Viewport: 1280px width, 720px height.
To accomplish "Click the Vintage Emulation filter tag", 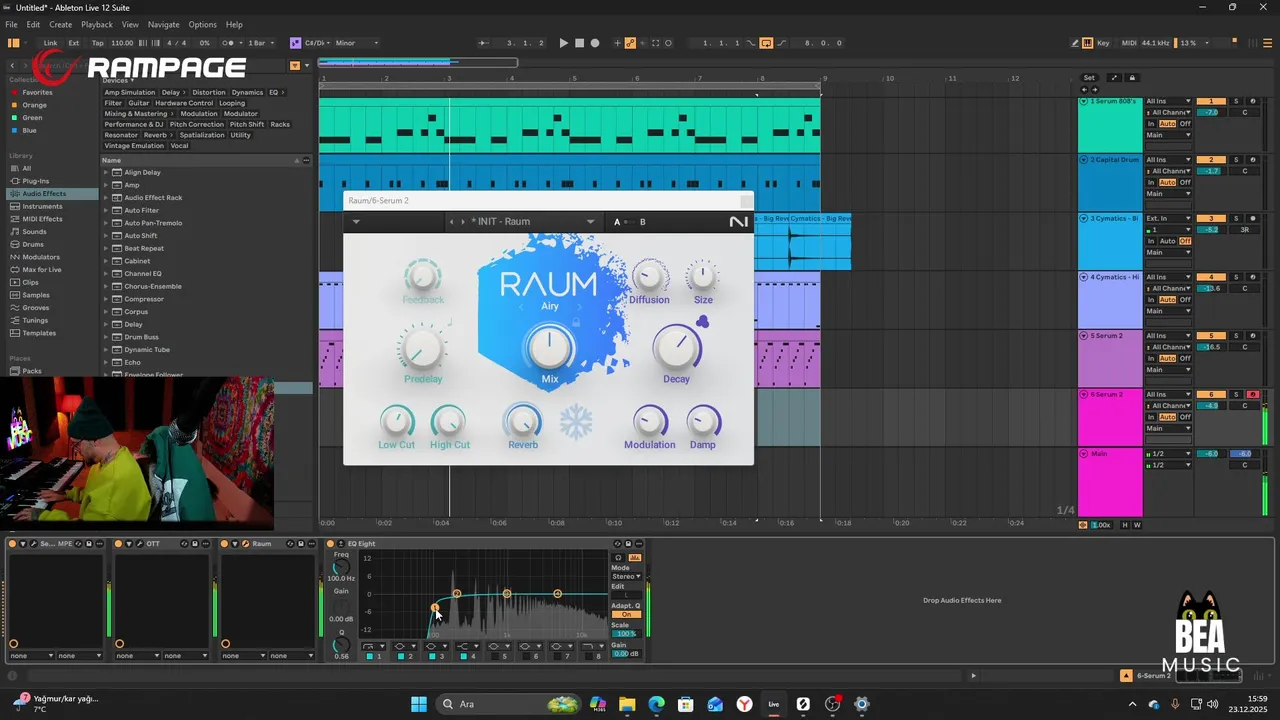I will pos(134,145).
